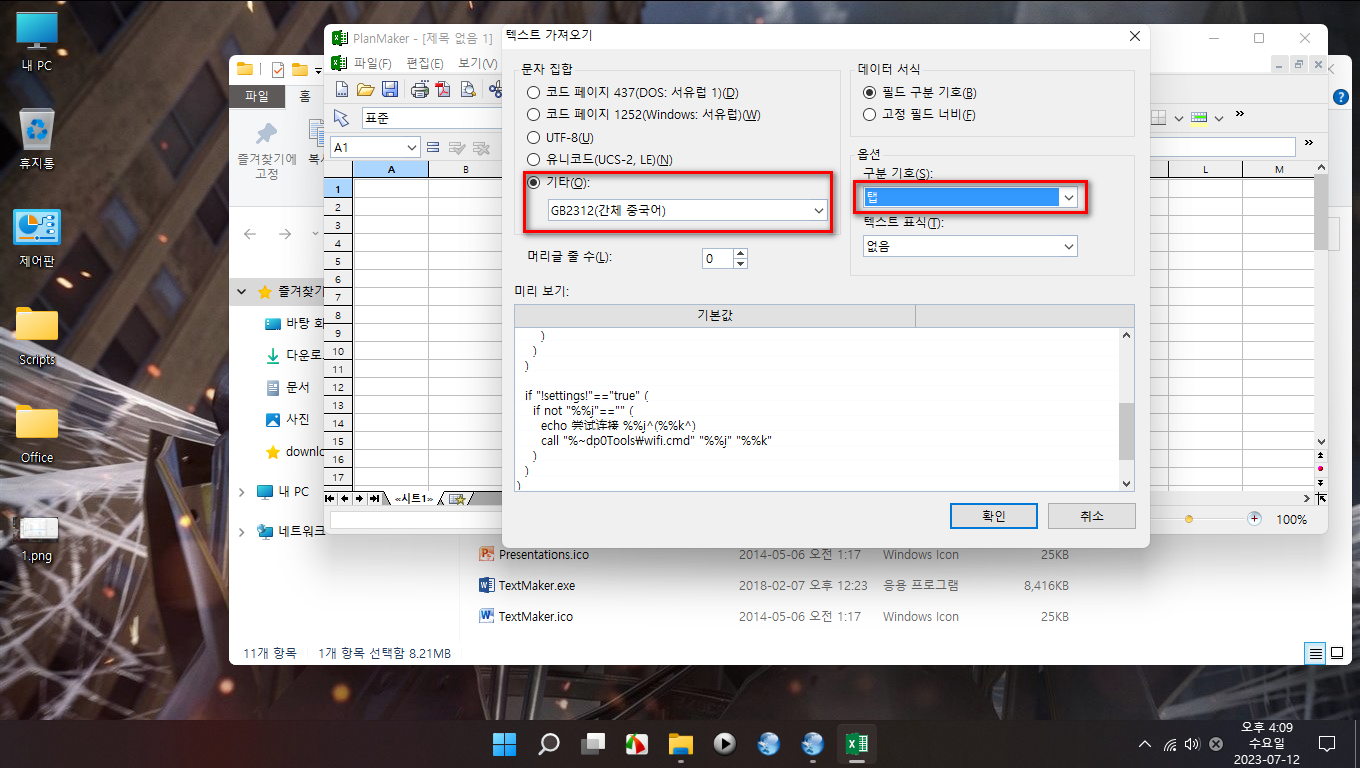Screen dimensions: 1360x768
Task: Click the New document icon in PlanMaker toolbar
Action: click(342, 89)
